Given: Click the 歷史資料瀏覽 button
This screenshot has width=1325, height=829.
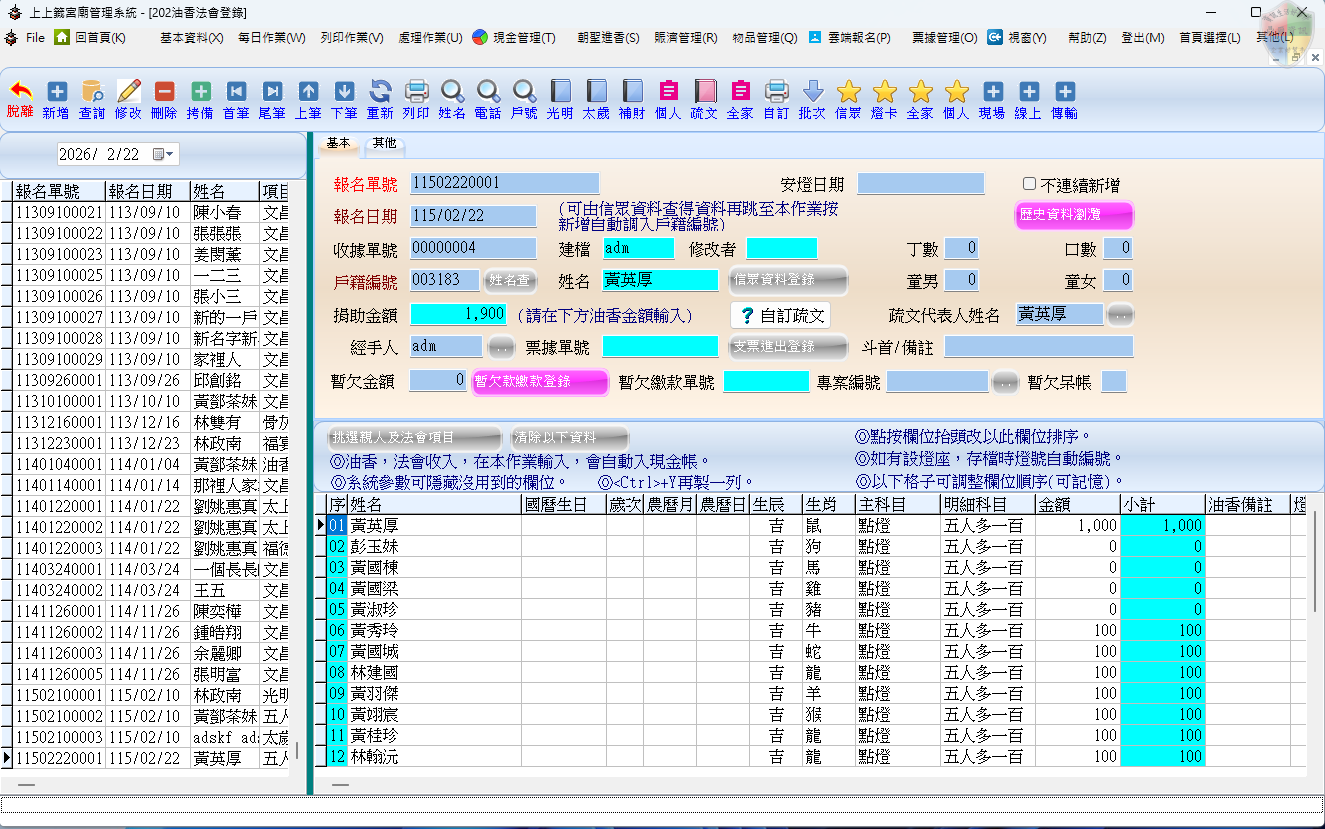Looking at the screenshot, I should pyautogui.click(x=1073, y=215).
